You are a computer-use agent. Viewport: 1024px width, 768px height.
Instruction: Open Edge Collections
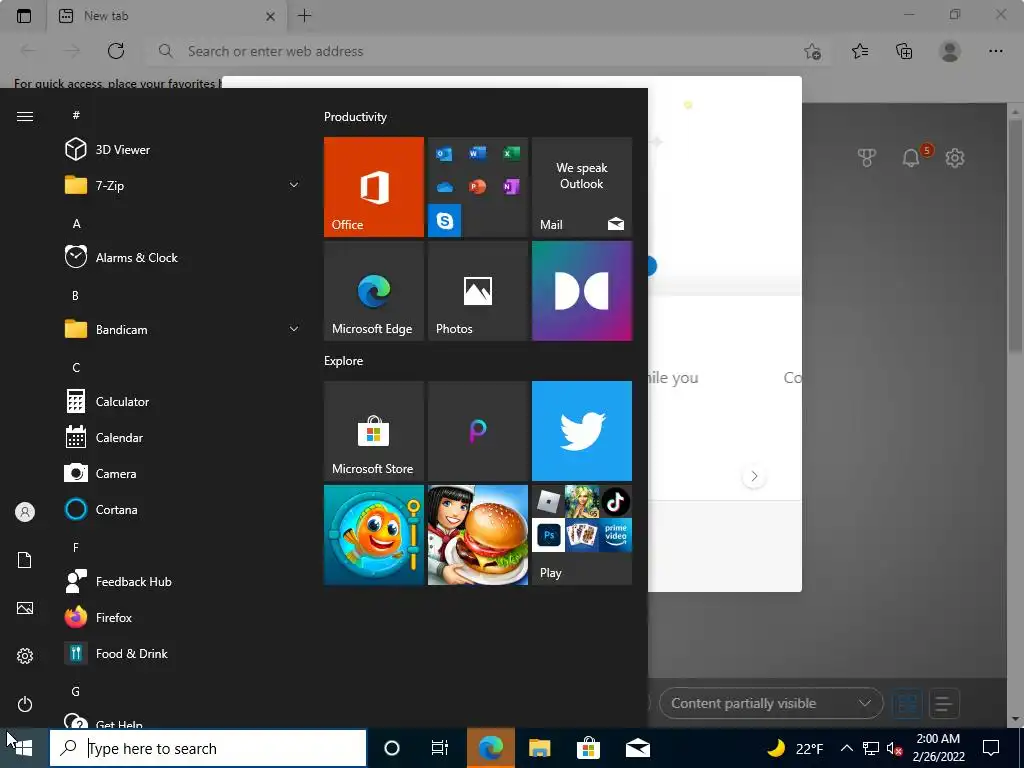[904, 51]
